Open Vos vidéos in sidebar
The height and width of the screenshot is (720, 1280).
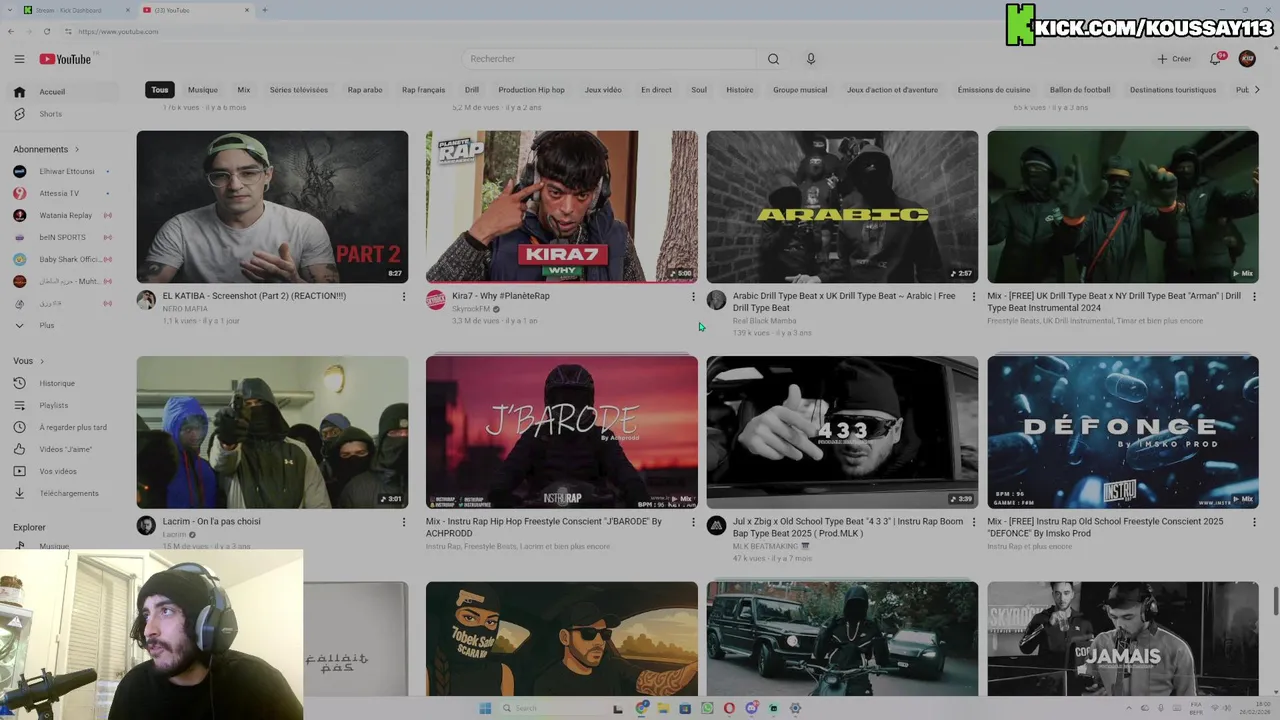64,471
